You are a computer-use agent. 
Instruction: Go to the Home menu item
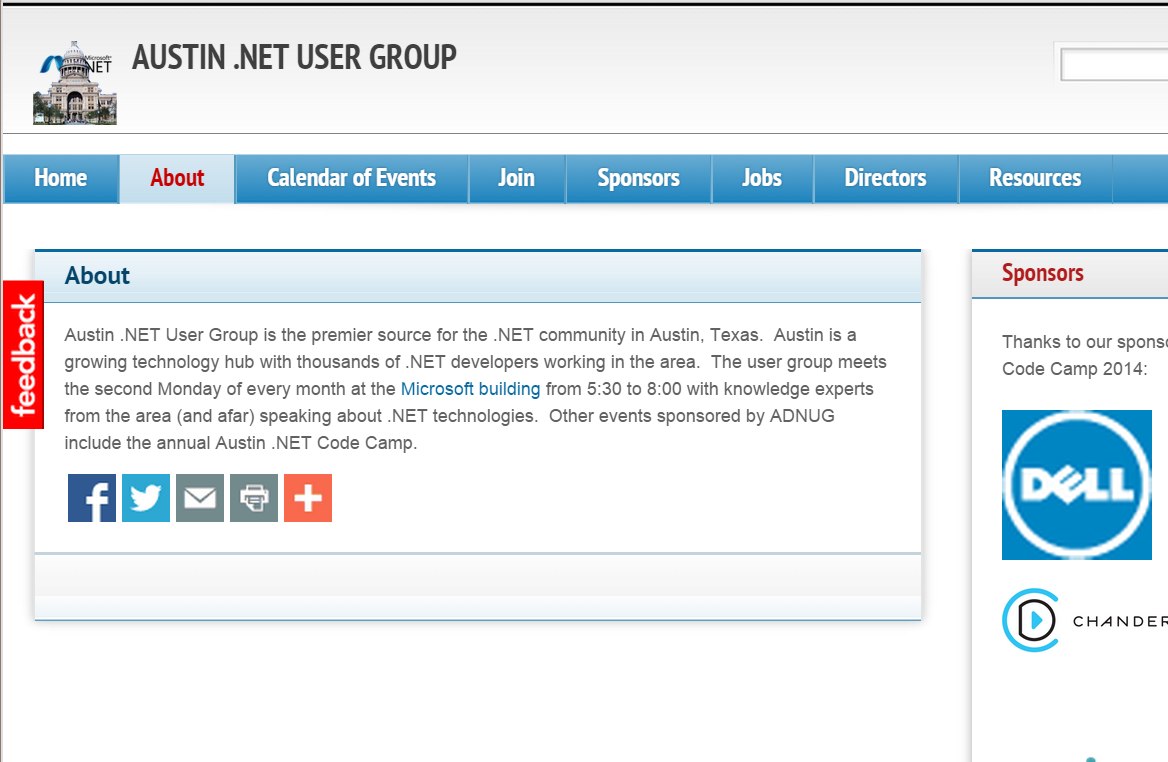(x=61, y=178)
